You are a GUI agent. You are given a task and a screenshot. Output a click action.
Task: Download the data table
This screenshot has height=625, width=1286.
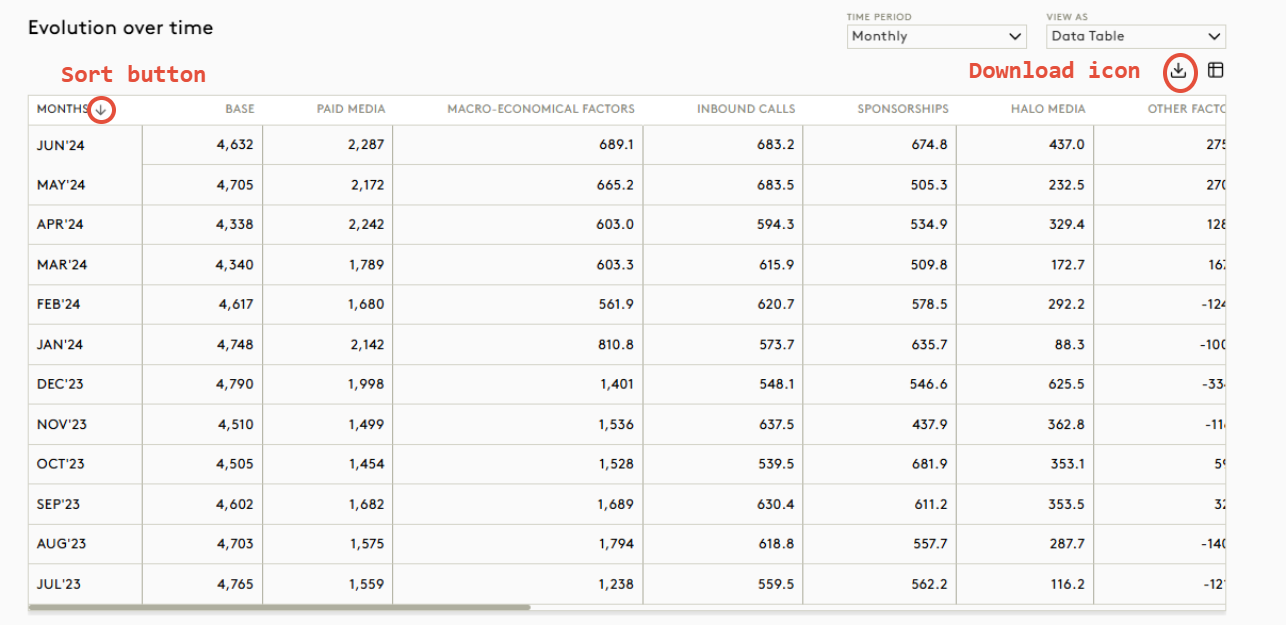(1179, 70)
